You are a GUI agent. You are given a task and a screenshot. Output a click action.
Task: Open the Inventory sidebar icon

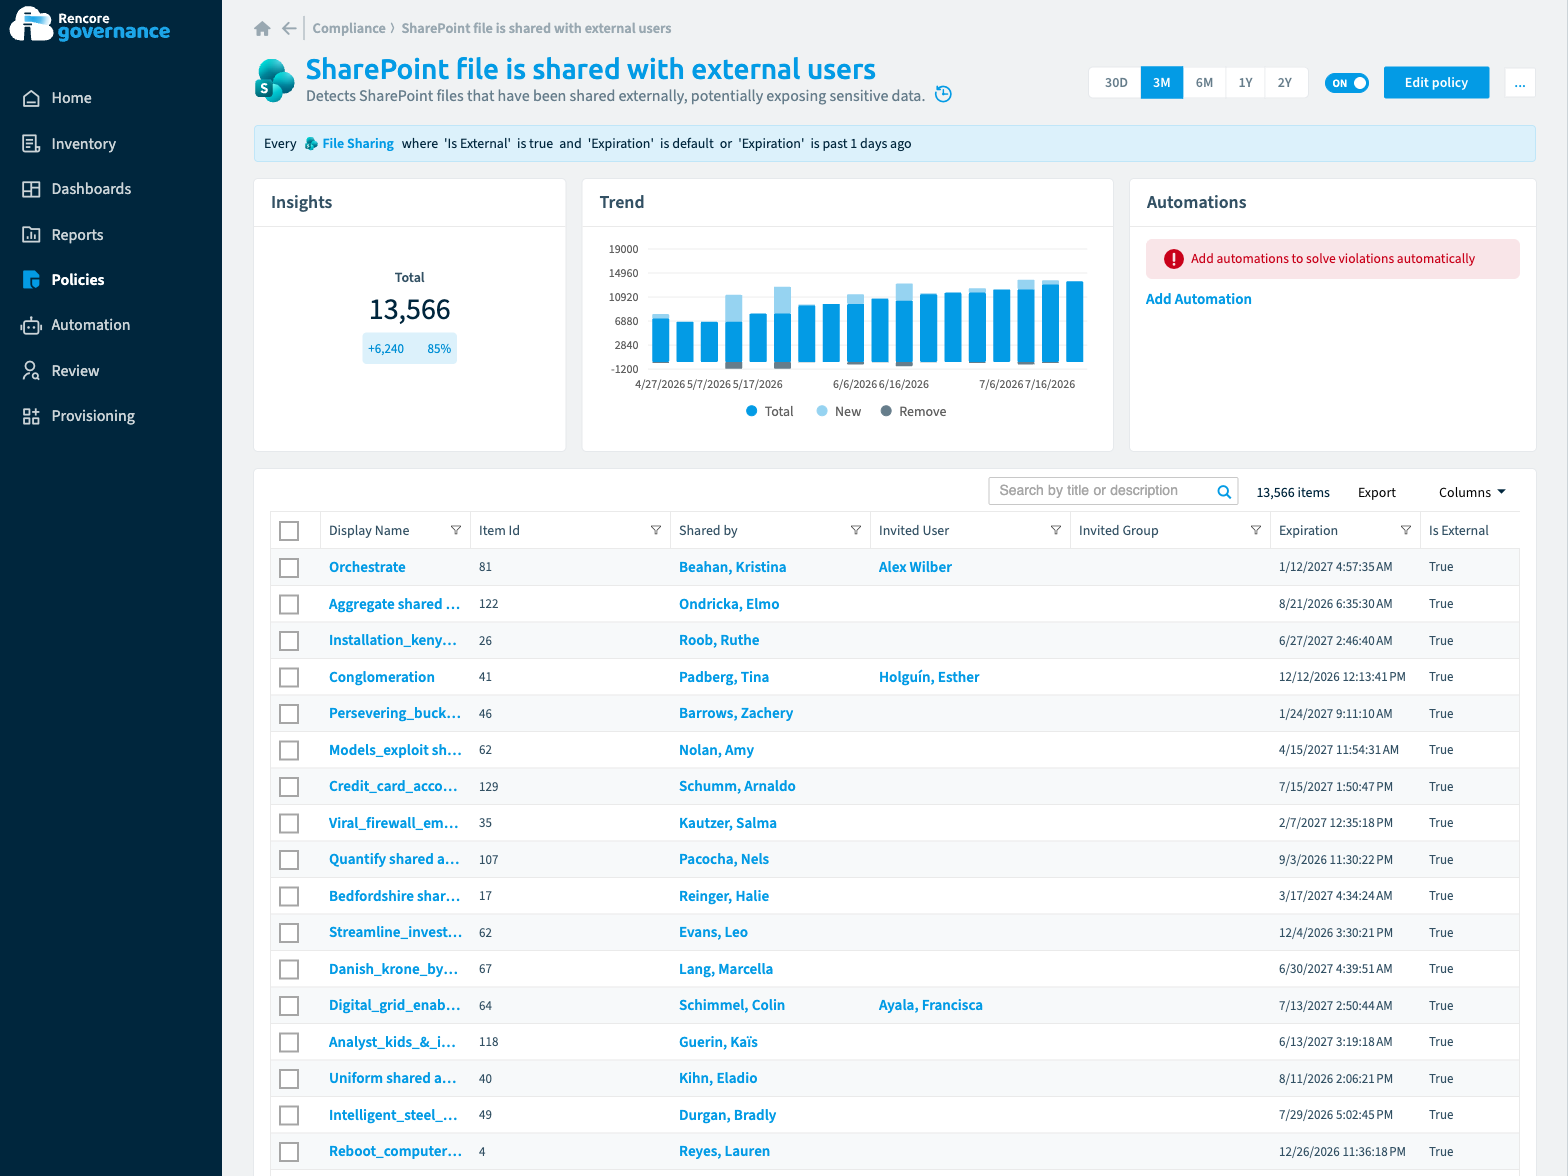pos(31,144)
